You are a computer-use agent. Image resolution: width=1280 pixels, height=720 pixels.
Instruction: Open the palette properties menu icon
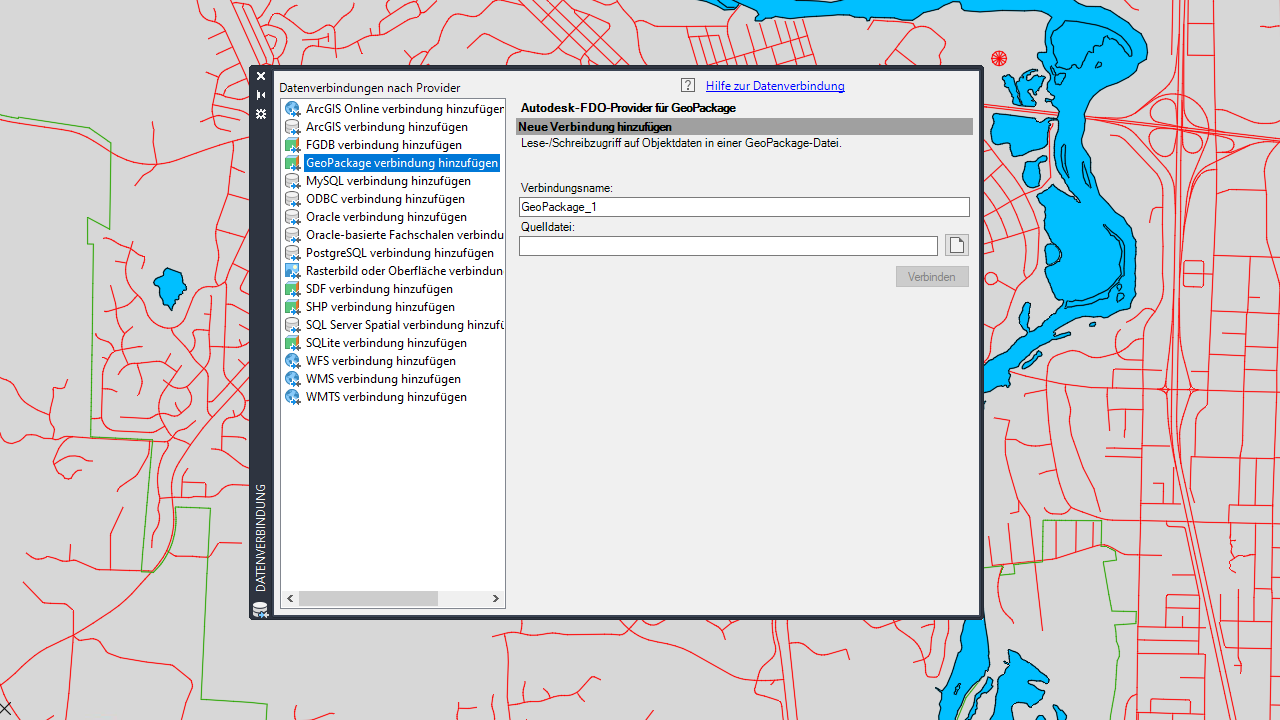261,114
